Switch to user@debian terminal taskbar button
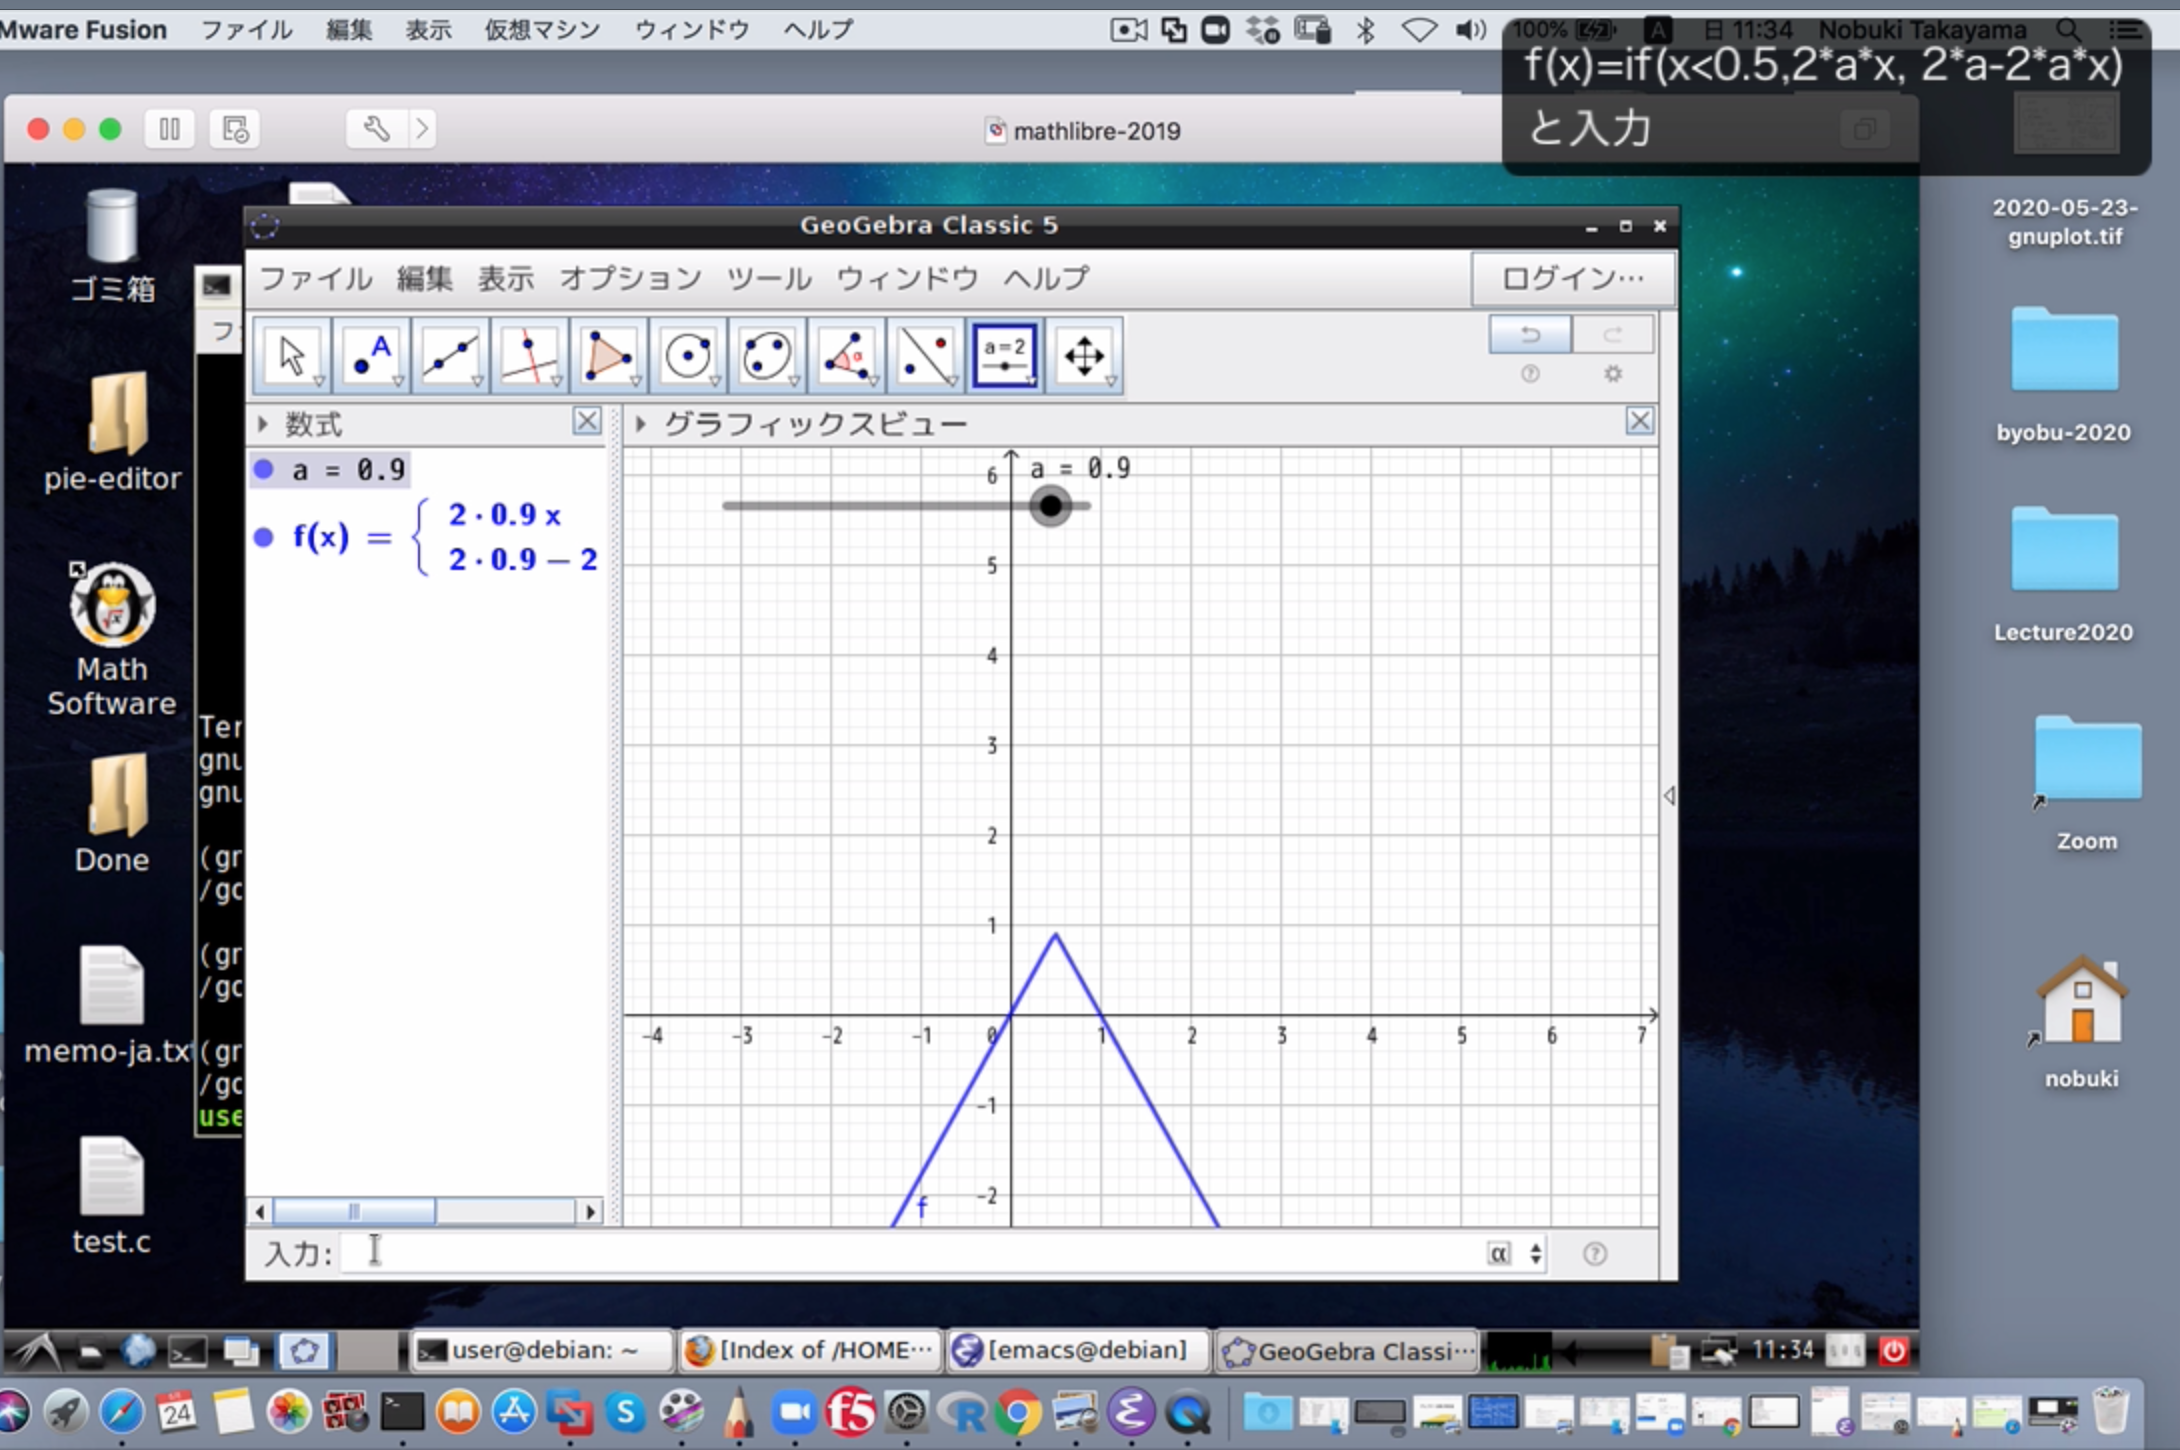The image size is (2180, 1450). (x=541, y=1351)
